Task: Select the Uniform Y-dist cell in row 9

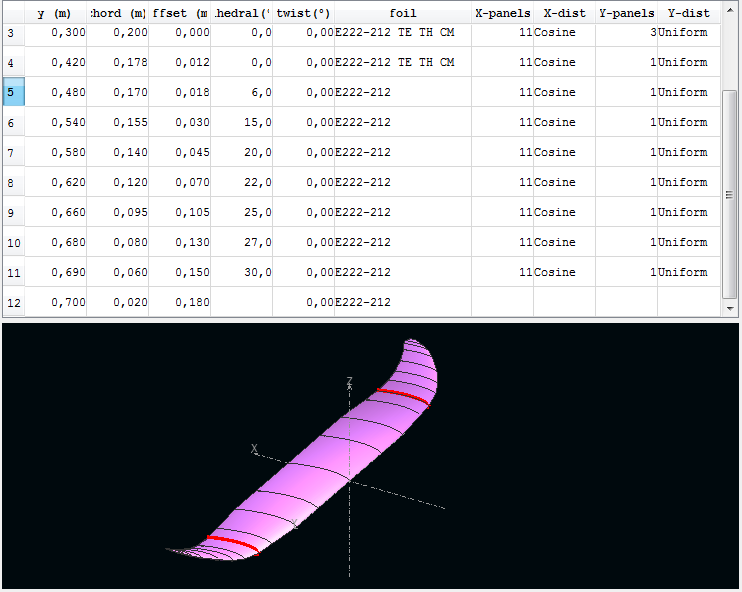Action: (688, 212)
